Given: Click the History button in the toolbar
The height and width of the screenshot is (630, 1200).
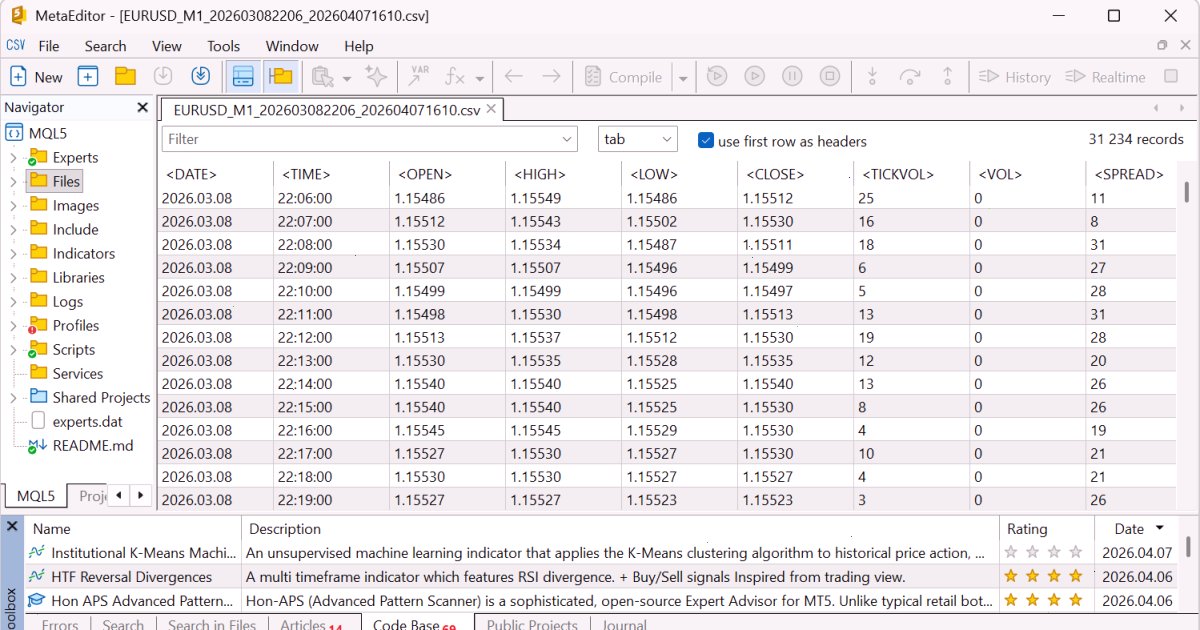Looking at the screenshot, I should [1015, 77].
